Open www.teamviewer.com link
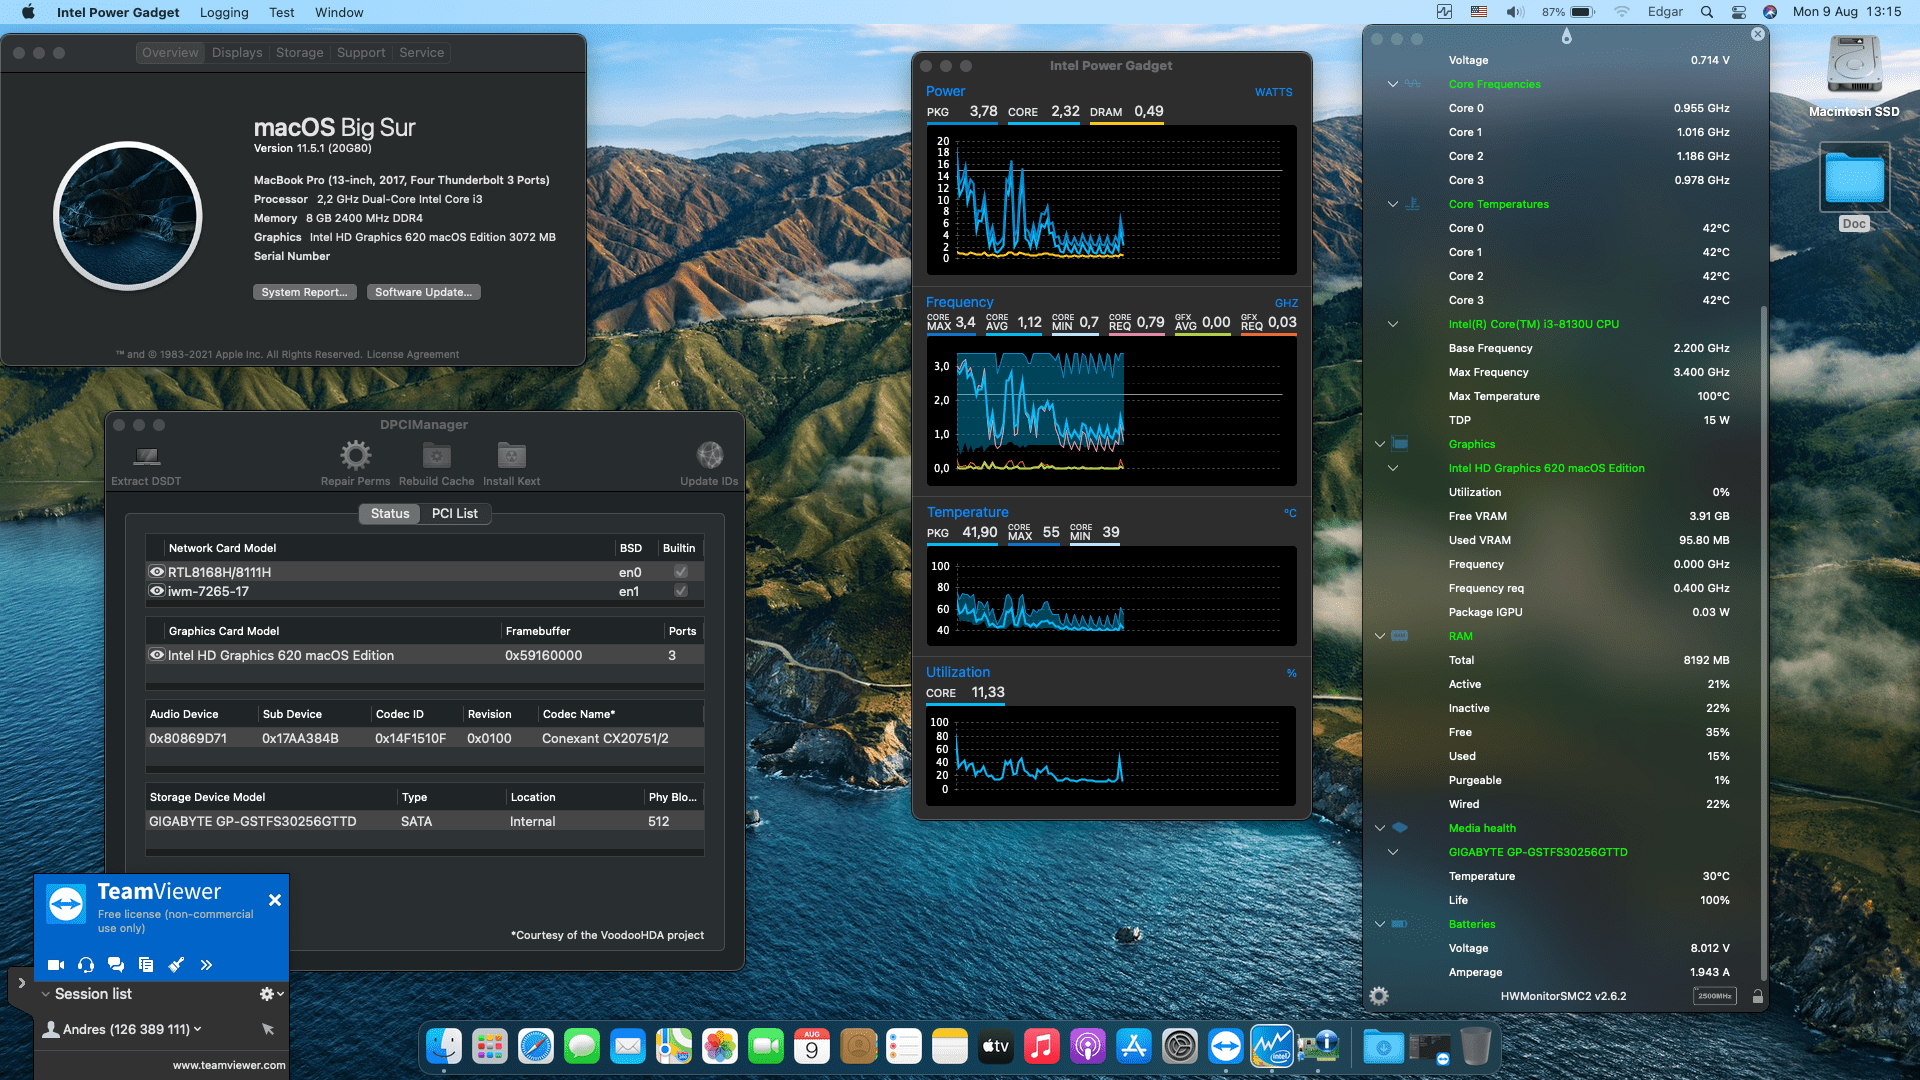 click(x=229, y=1065)
